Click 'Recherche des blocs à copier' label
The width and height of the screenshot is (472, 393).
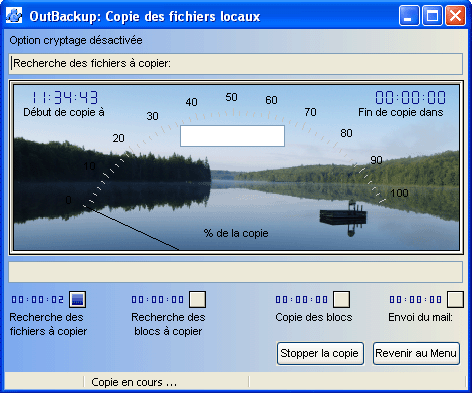(x=168, y=324)
